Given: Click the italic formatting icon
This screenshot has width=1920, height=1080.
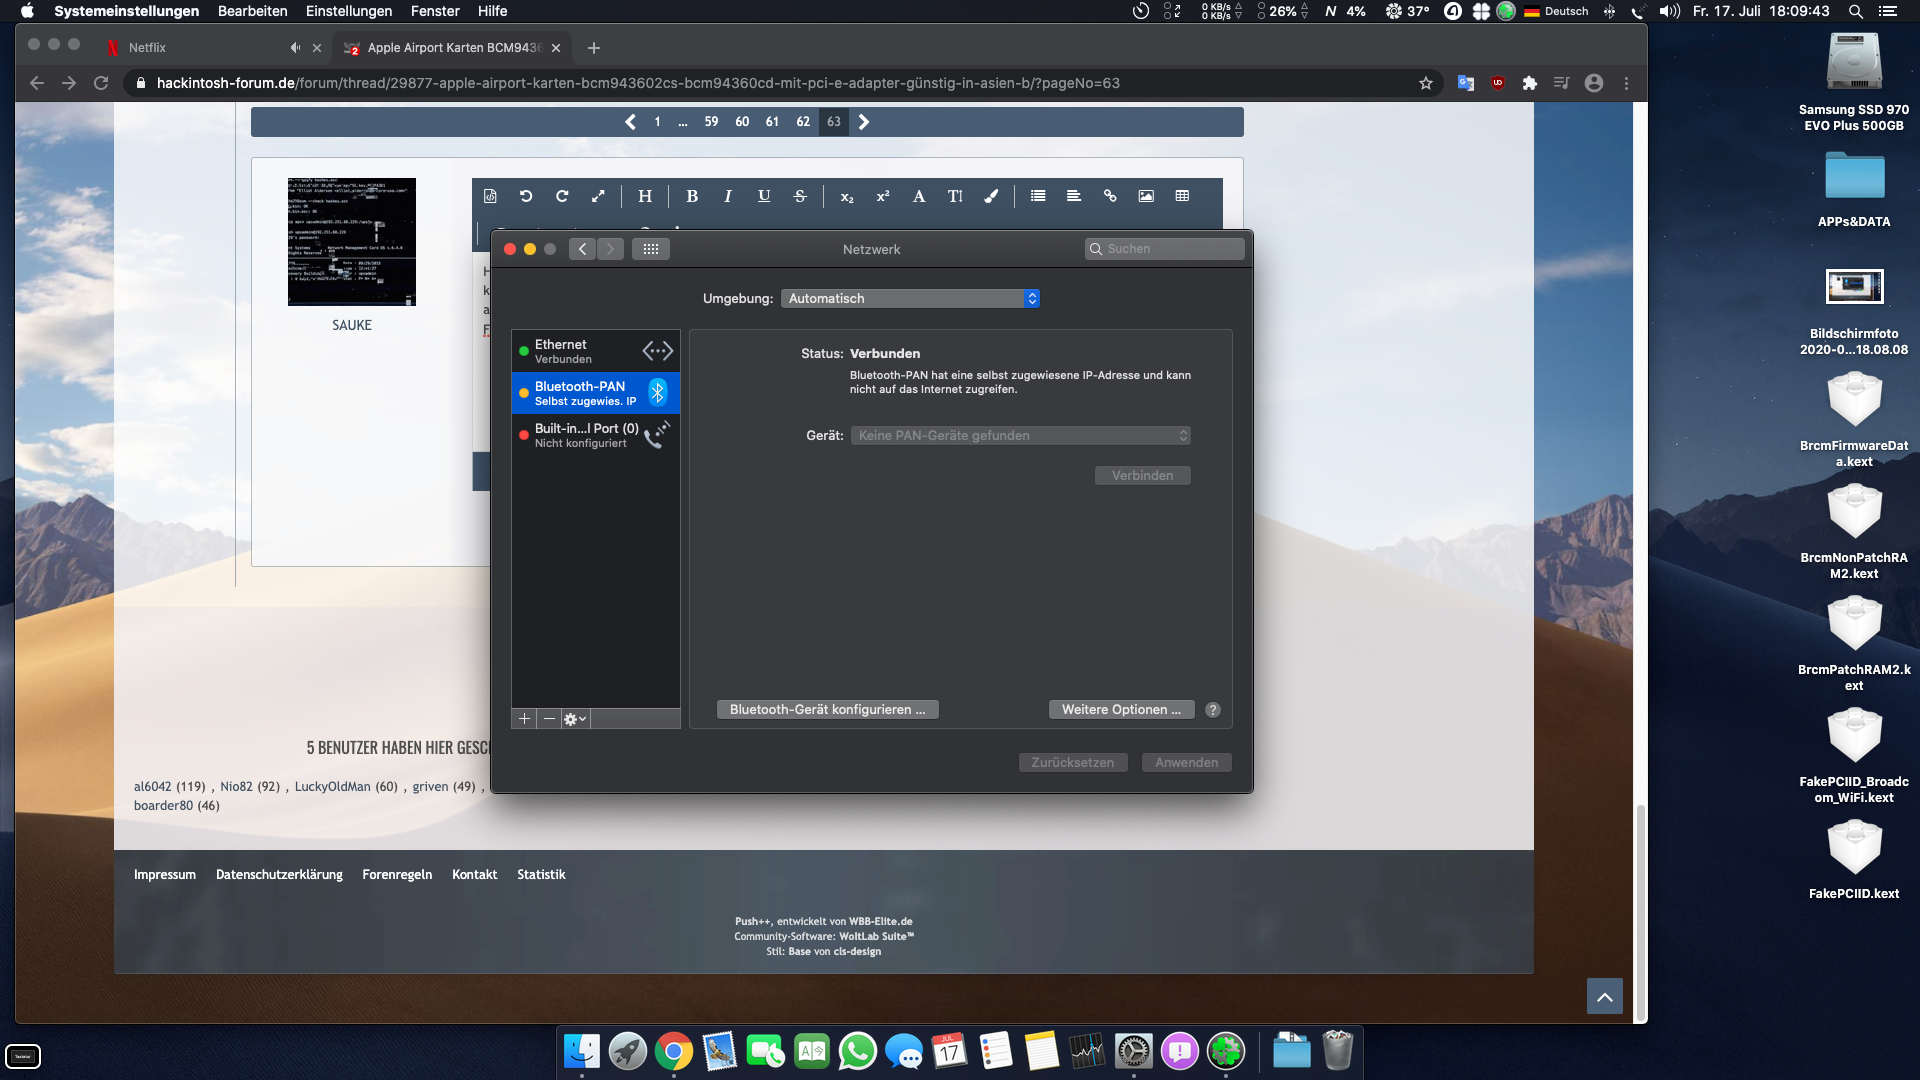Looking at the screenshot, I should coord(728,196).
